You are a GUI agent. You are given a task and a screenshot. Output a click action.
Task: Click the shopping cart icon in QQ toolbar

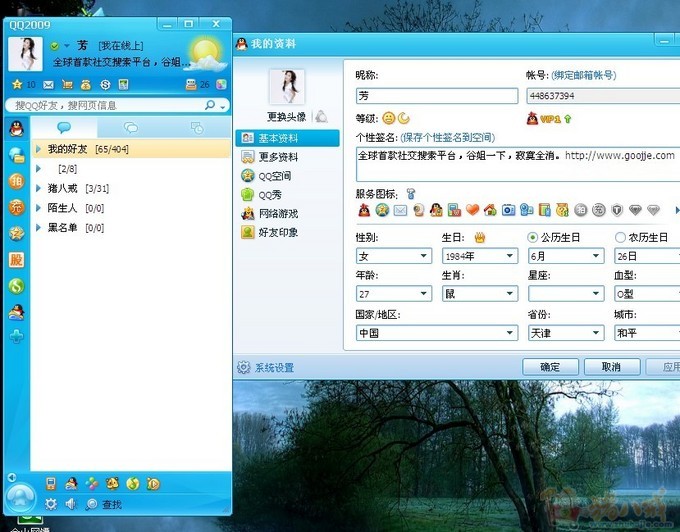[x=67, y=85]
